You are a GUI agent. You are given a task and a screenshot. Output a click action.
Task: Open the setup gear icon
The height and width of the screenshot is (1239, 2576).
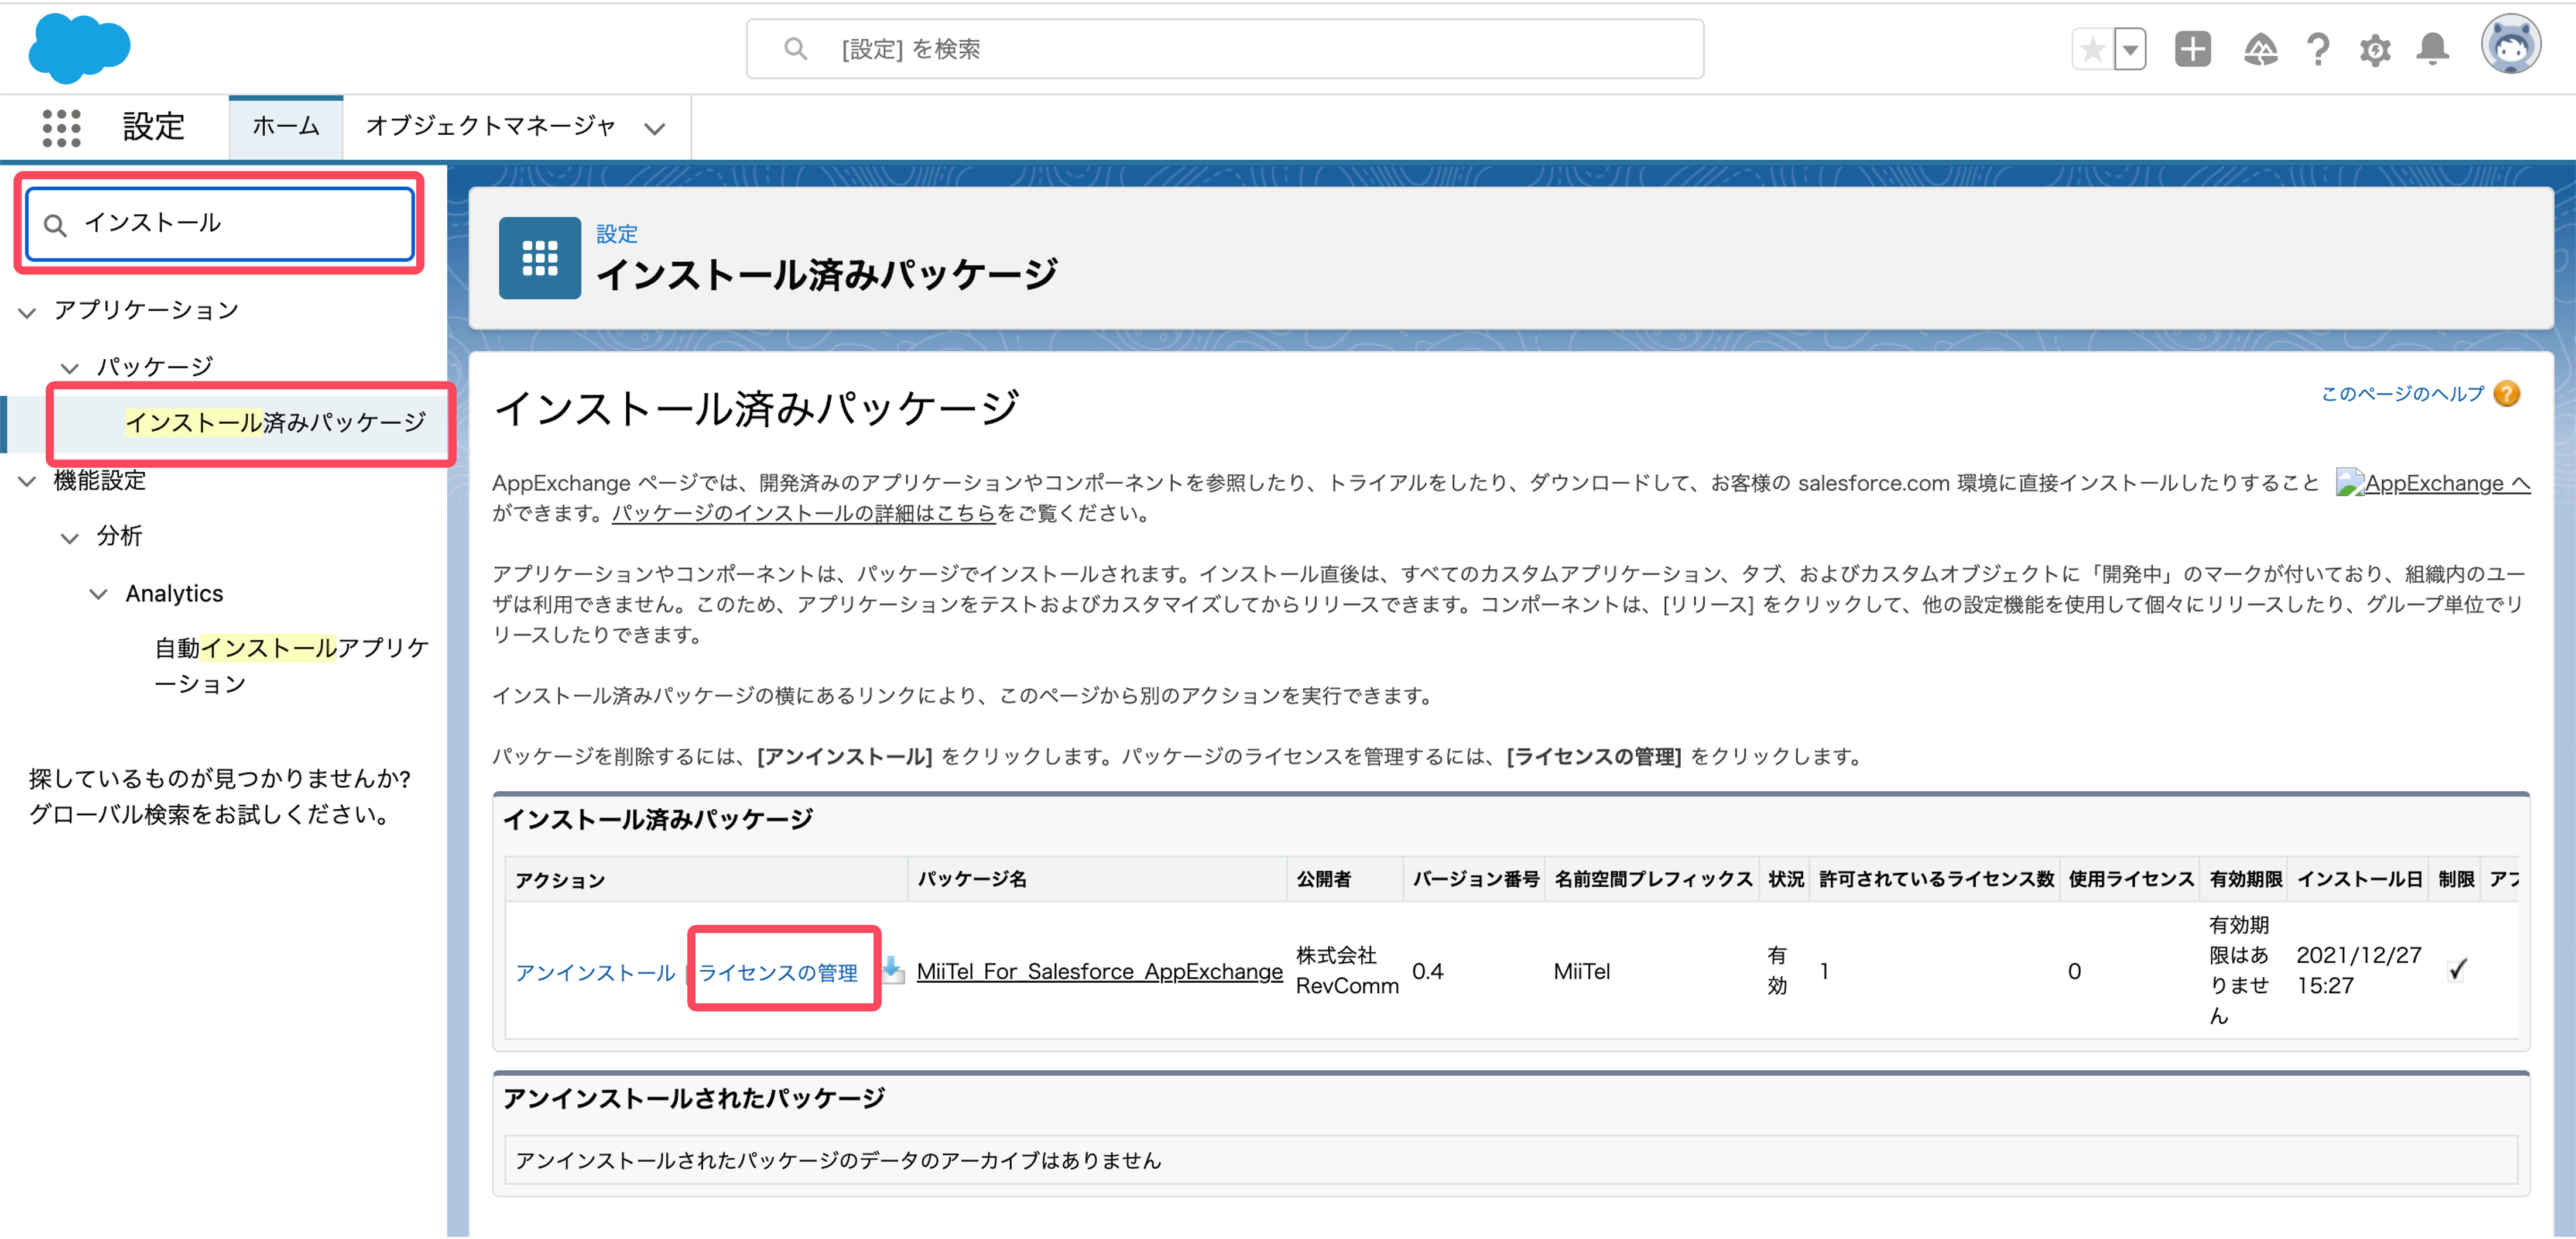pos(2375,49)
